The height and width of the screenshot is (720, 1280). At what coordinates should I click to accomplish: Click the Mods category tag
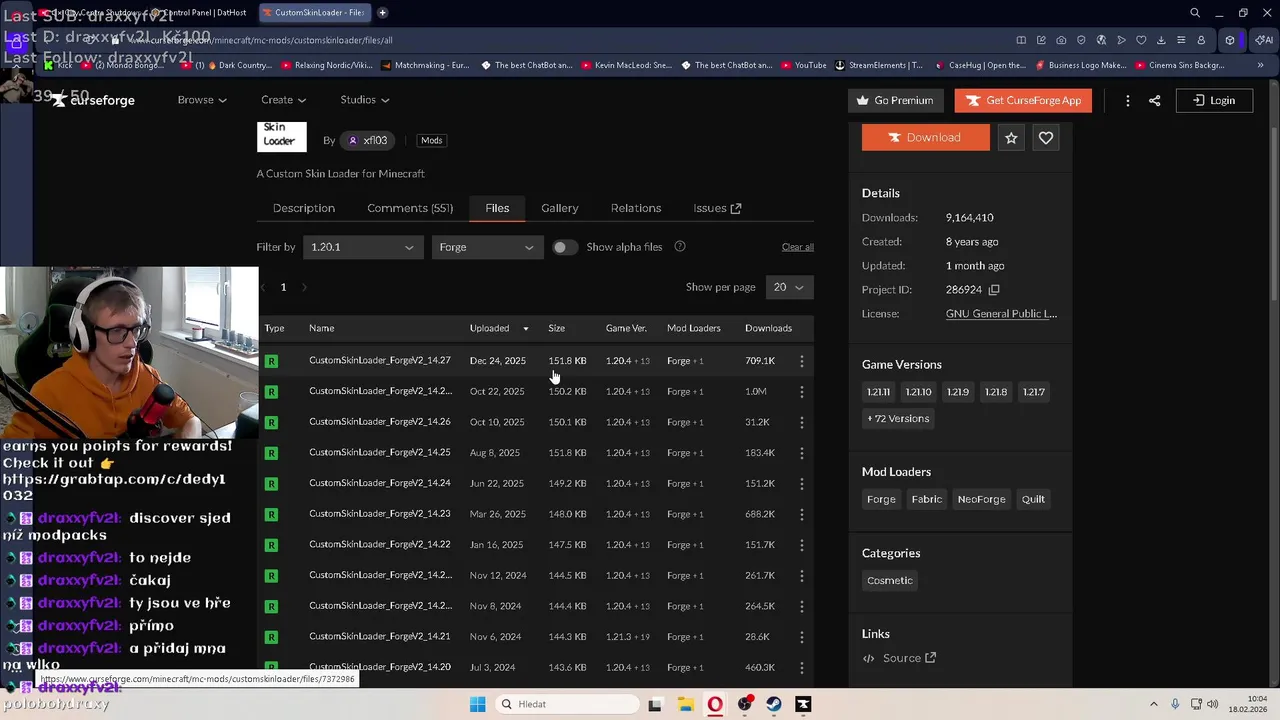click(x=431, y=141)
